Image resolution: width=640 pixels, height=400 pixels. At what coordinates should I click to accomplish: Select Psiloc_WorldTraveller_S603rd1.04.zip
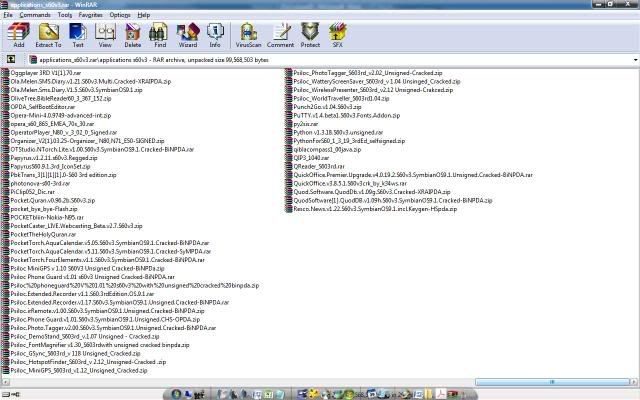[337, 98]
